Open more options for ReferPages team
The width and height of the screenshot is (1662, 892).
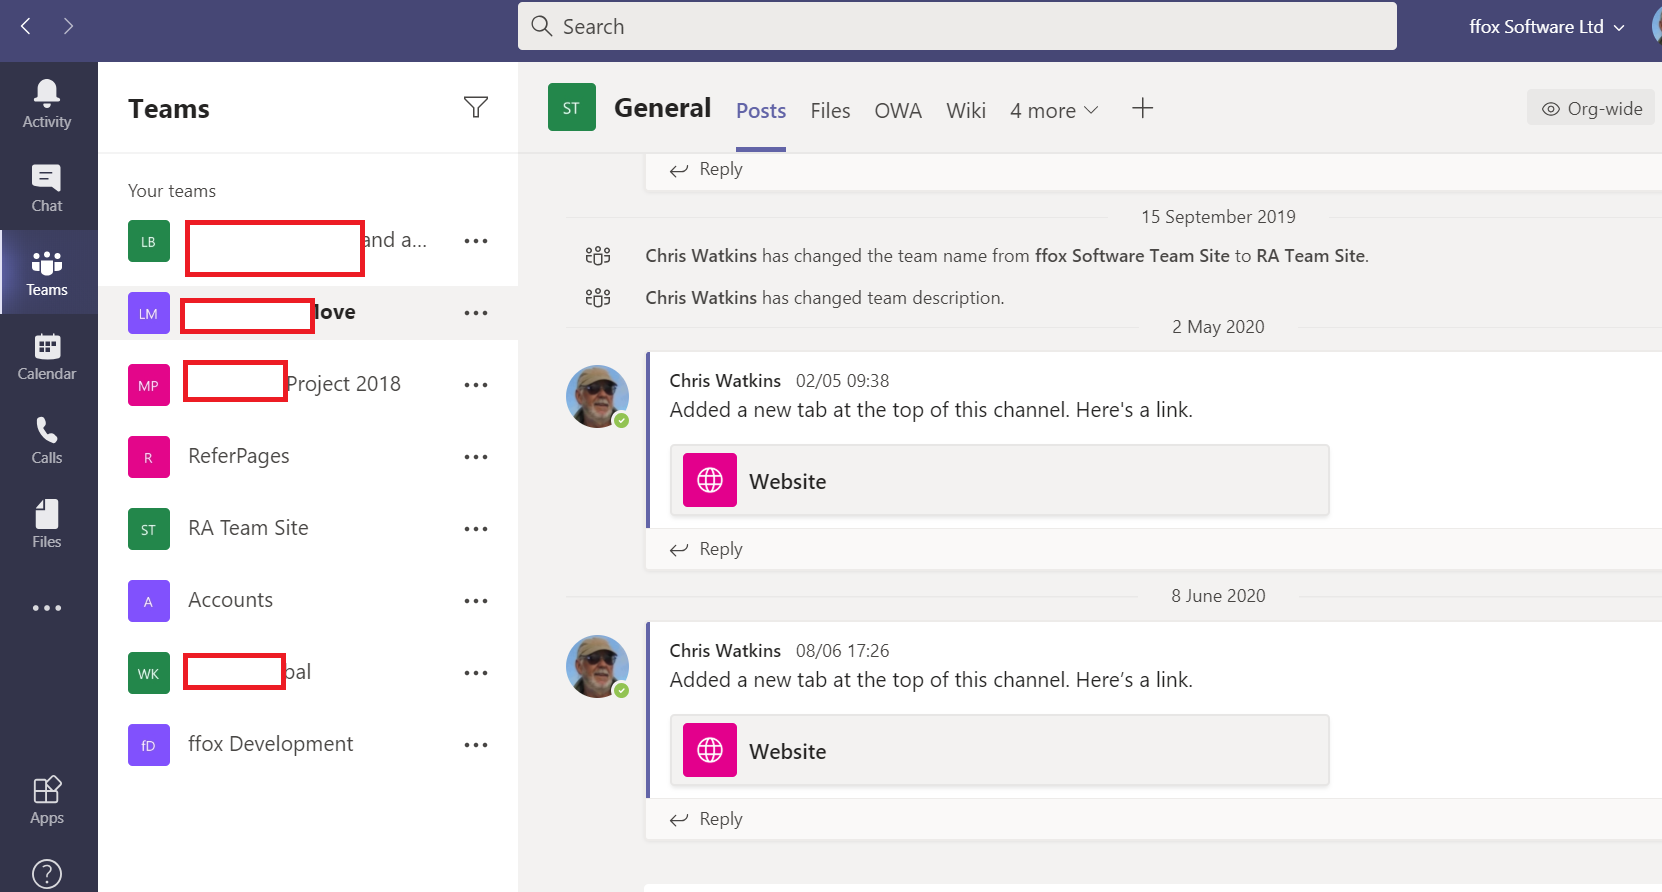476,457
